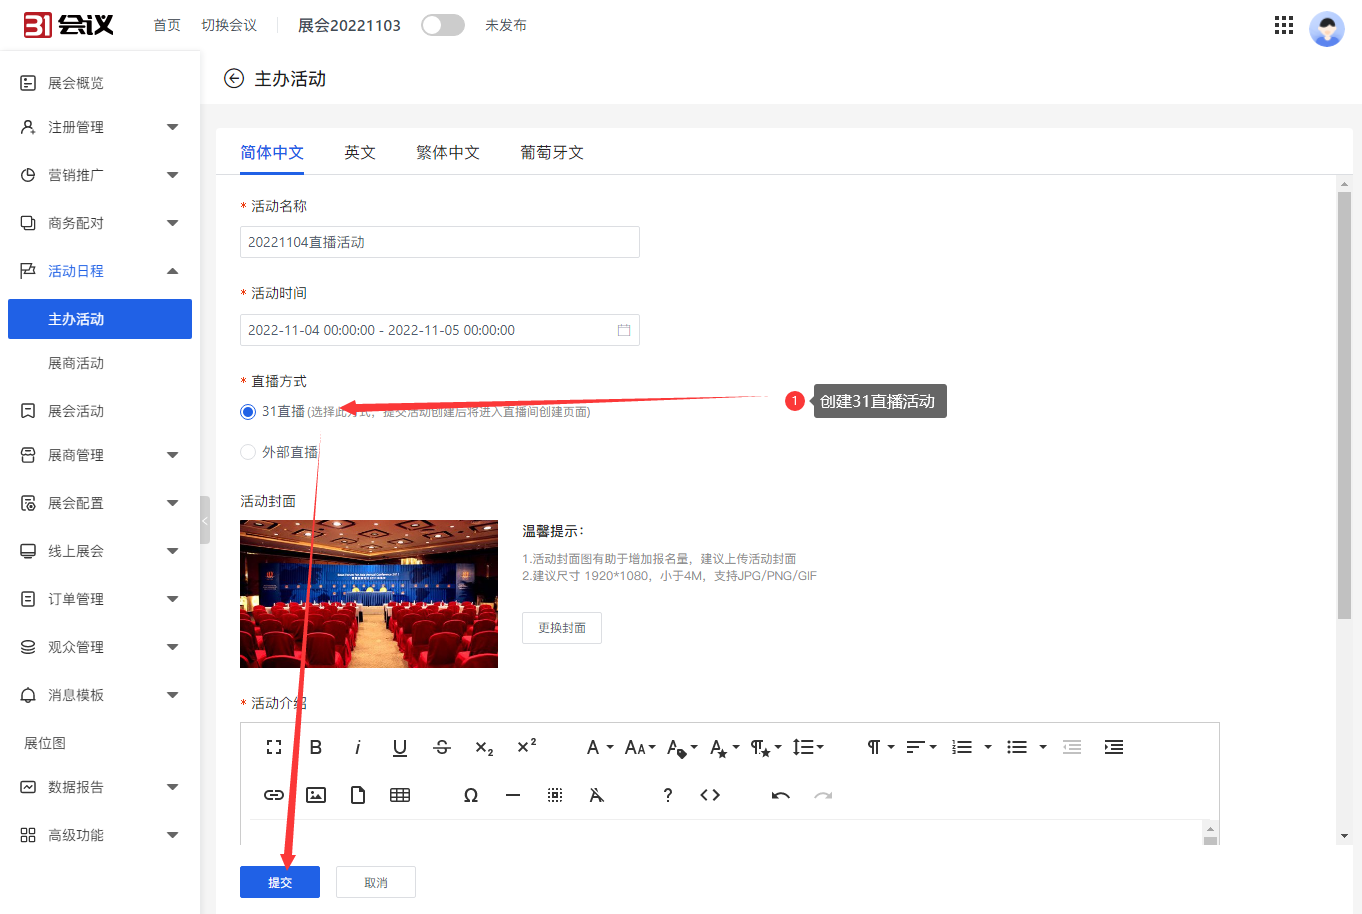
Task: Click the back arrow beside 主办活动
Action: [x=234, y=79]
